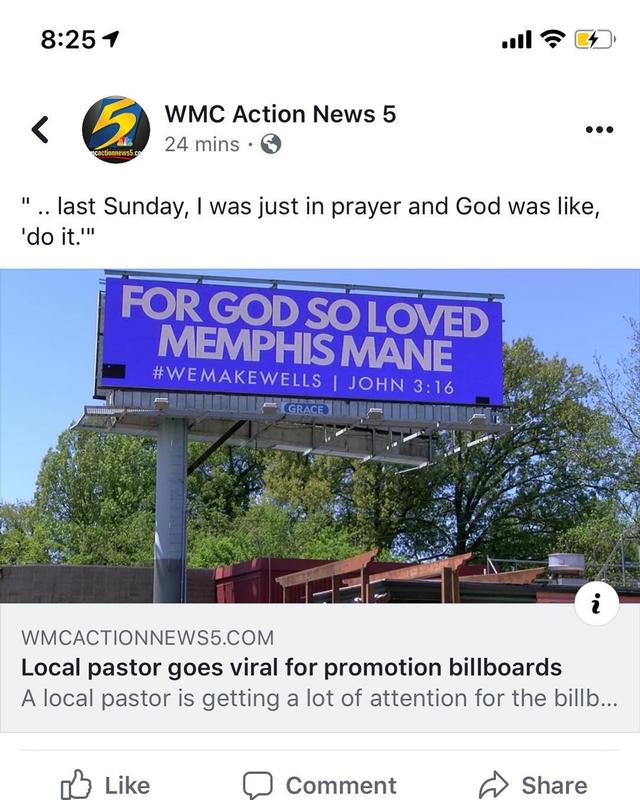The height and width of the screenshot is (800, 640).
Task: Tap the info icon on the link preview
Action: [x=597, y=603]
